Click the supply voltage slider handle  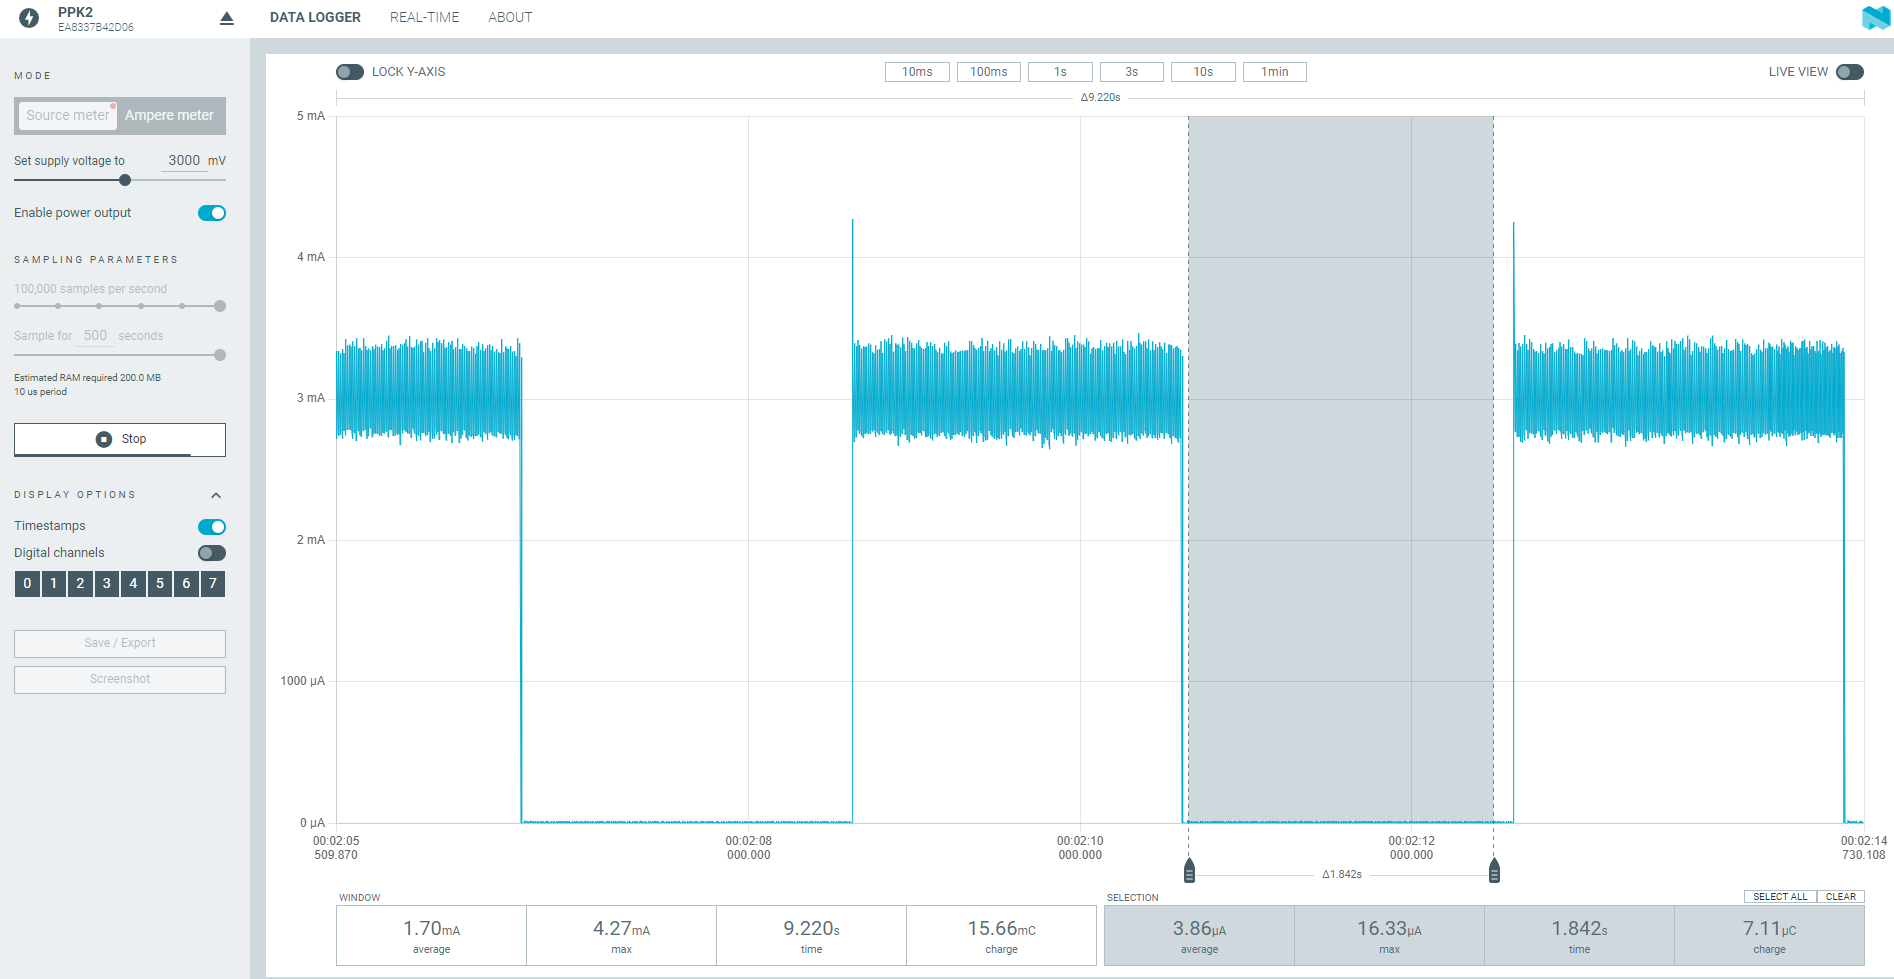click(x=125, y=180)
